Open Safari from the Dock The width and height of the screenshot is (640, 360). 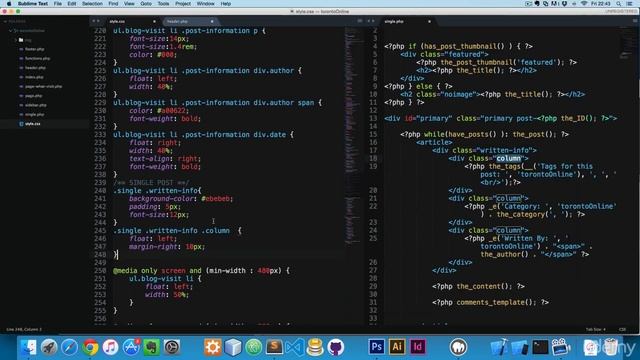pyautogui.click(x=69, y=347)
